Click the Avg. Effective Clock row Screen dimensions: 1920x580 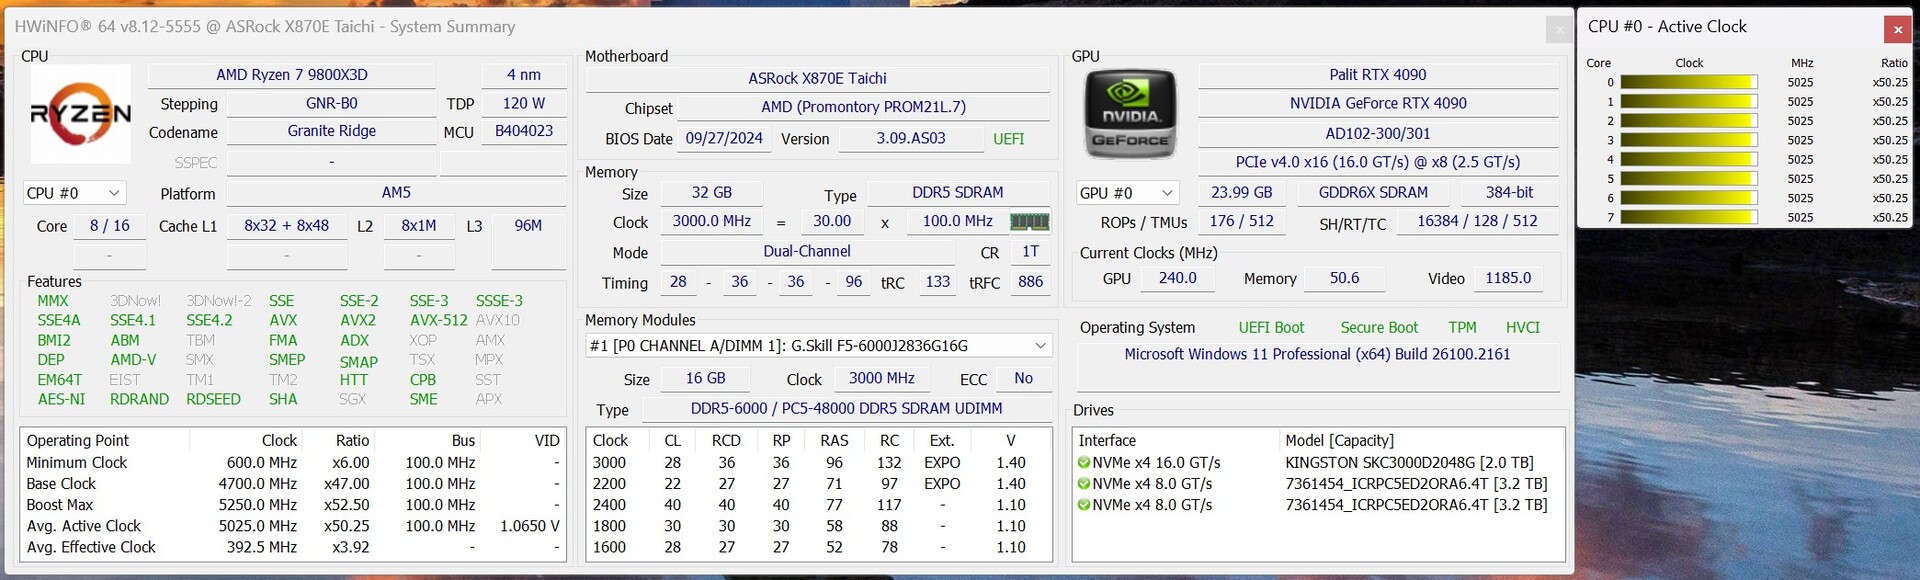(293, 548)
